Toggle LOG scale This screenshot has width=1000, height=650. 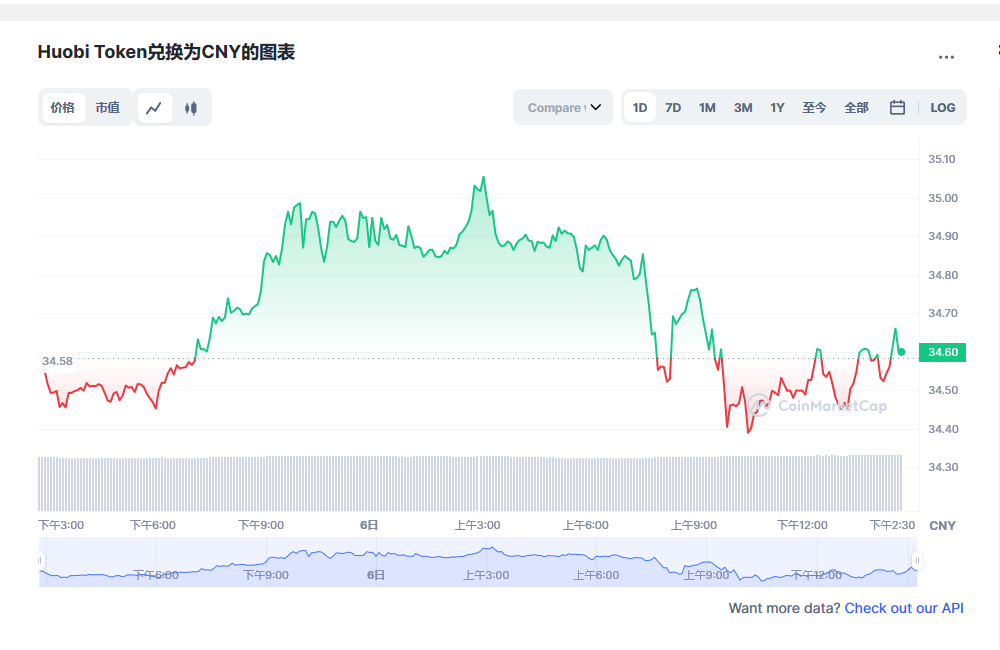click(942, 108)
